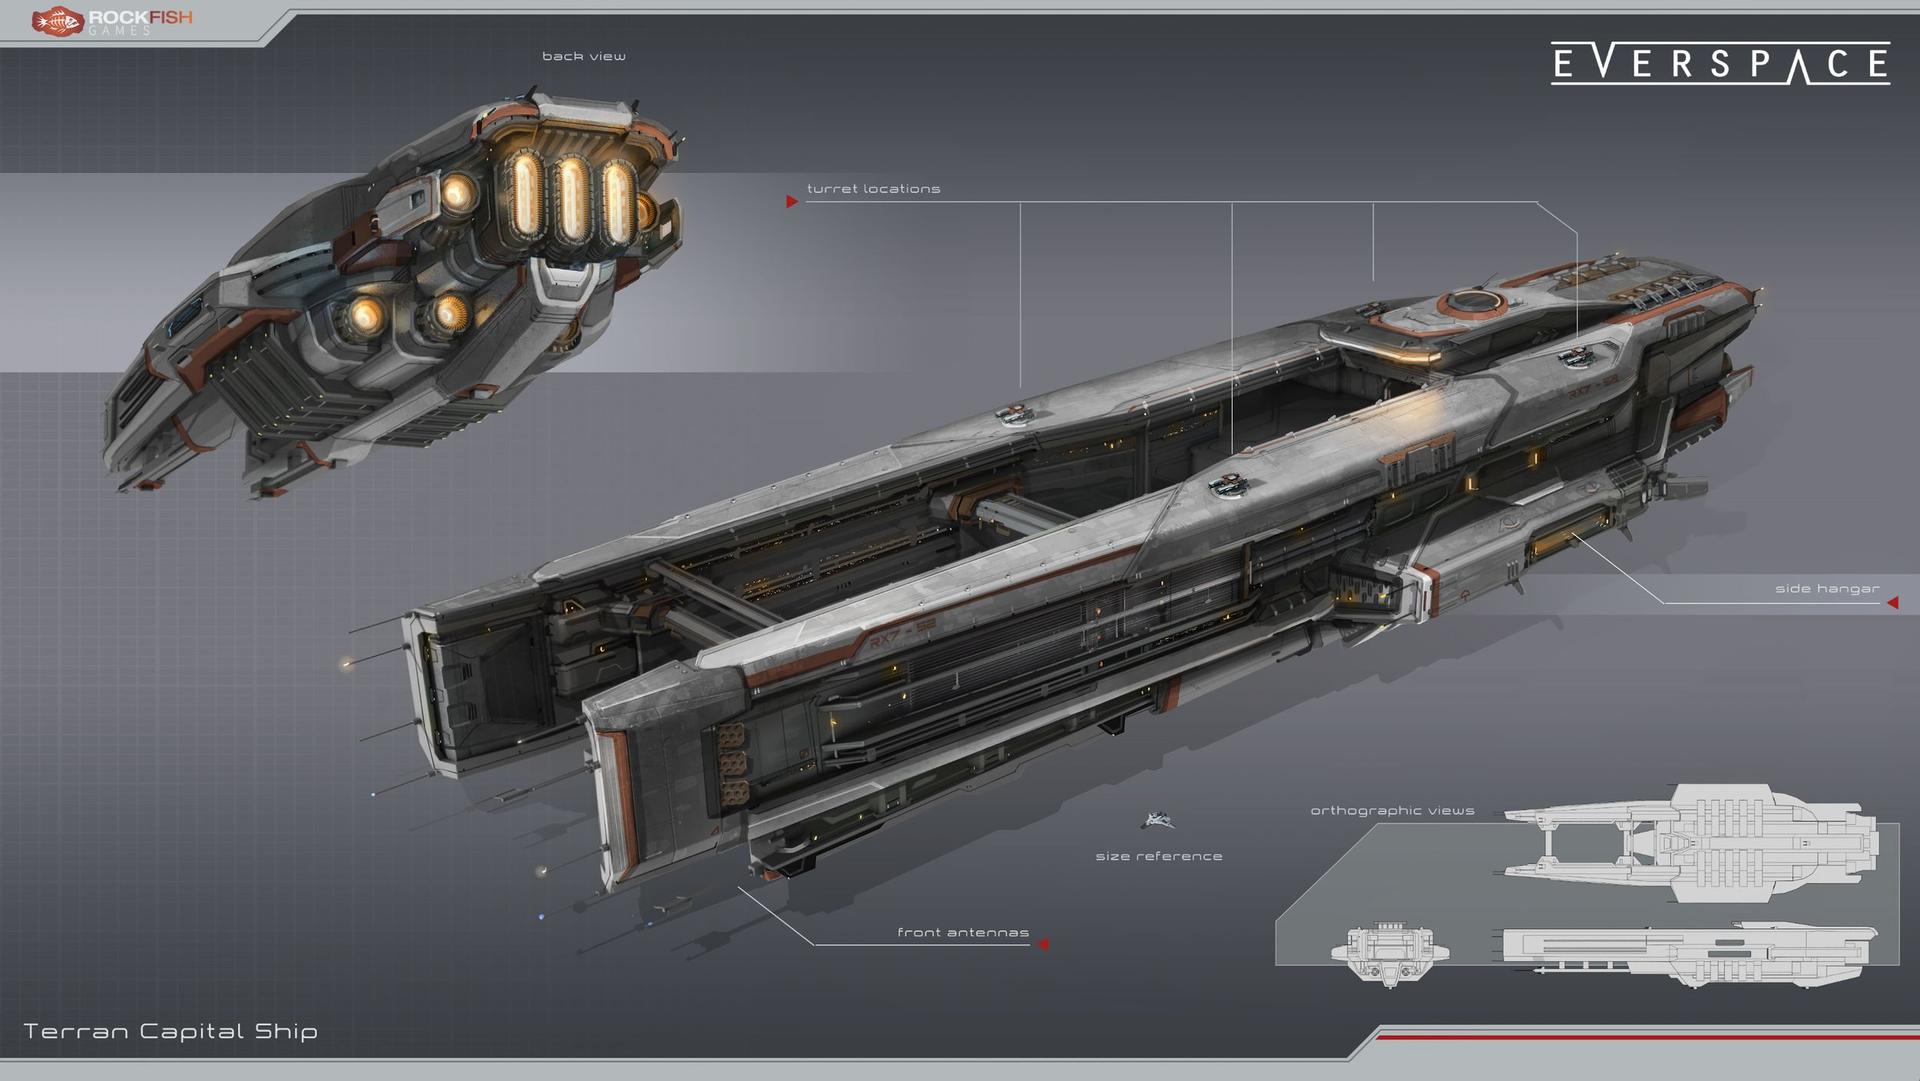Click the 'side hangar' label
Image resolution: width=1920 pixels, height=1081 pixels.
pos(1827,589)
